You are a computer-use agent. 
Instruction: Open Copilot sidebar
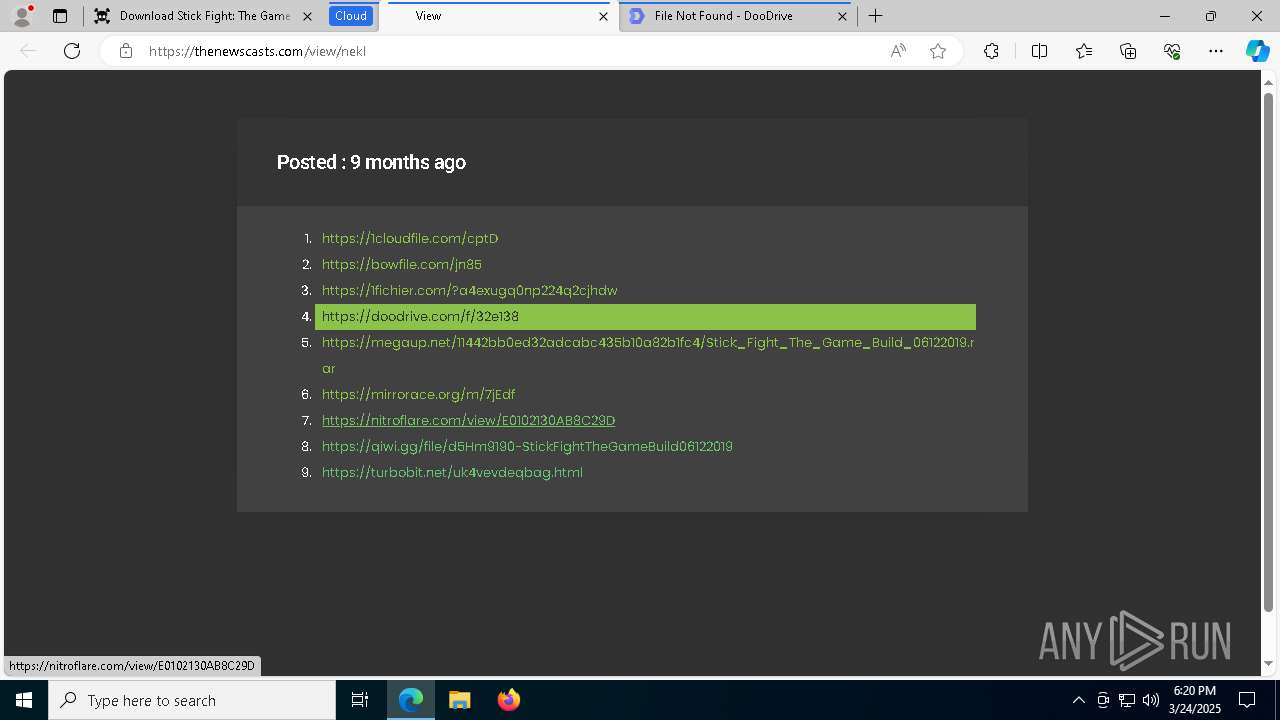point(1257,51)
